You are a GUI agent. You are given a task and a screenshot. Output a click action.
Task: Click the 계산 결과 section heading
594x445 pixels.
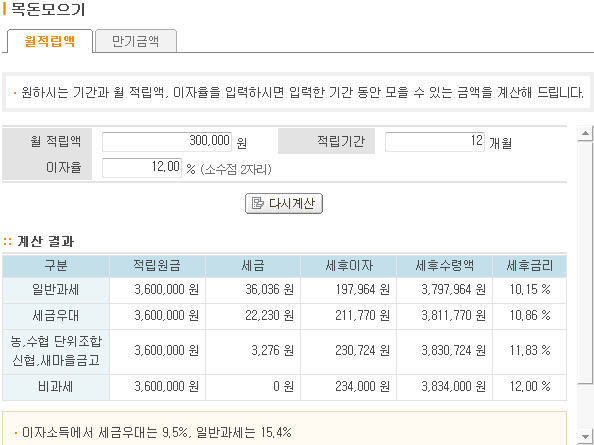point(45,242)
